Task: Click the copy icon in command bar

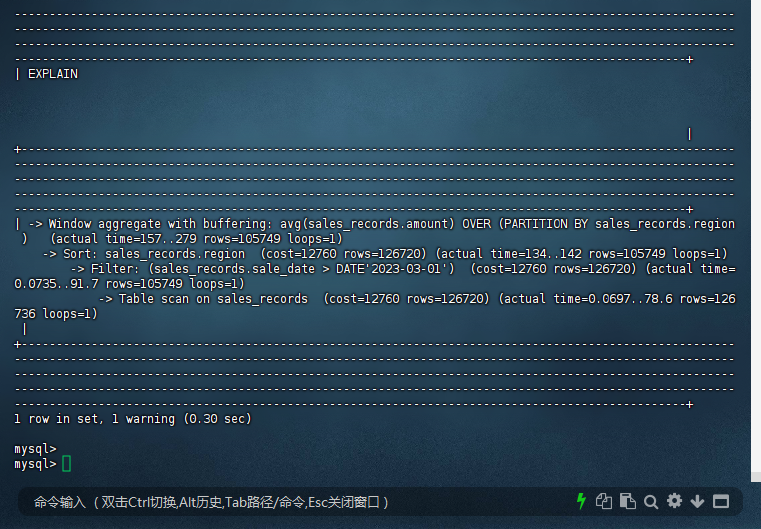Action: point(604,501)
